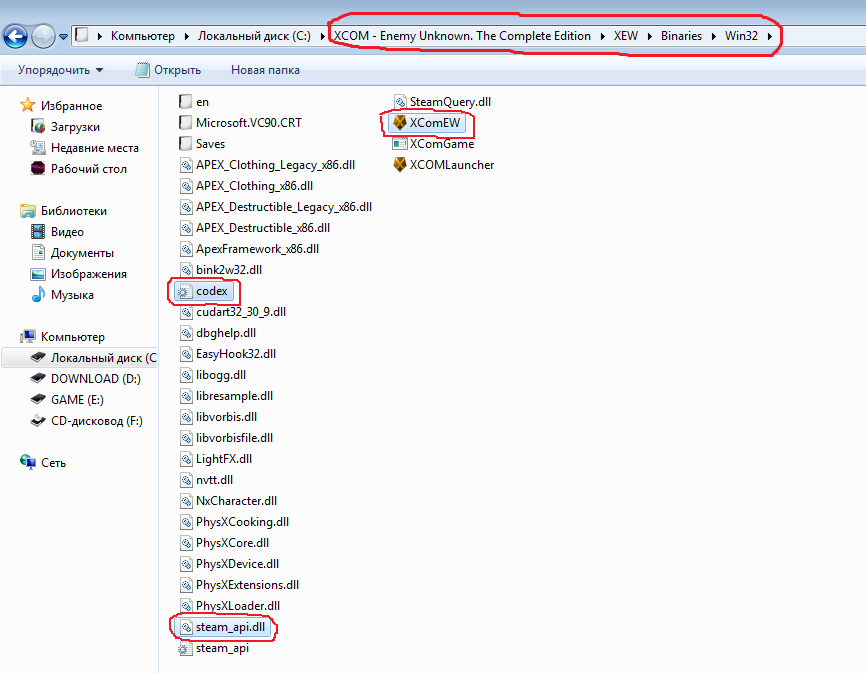The width and height of the screenshot is (866, 673).
Task: Select the Saves folder icon
Action: click(186, 144)
